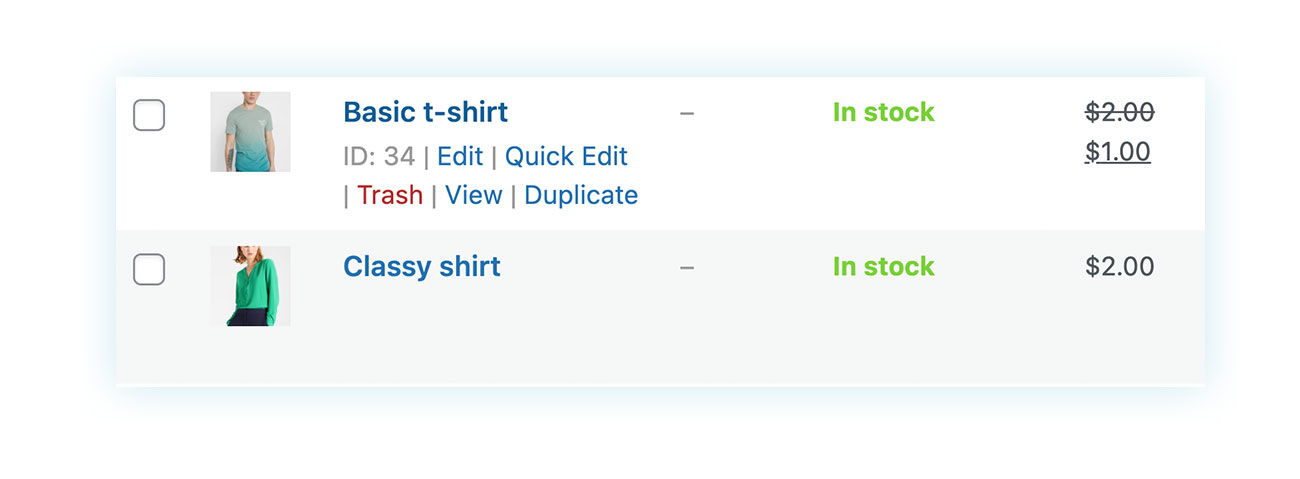This screenshot has width=1300, height=479.
Task: Duplicate the Basic t-shirt product
Action: click(x=581, y=195)
